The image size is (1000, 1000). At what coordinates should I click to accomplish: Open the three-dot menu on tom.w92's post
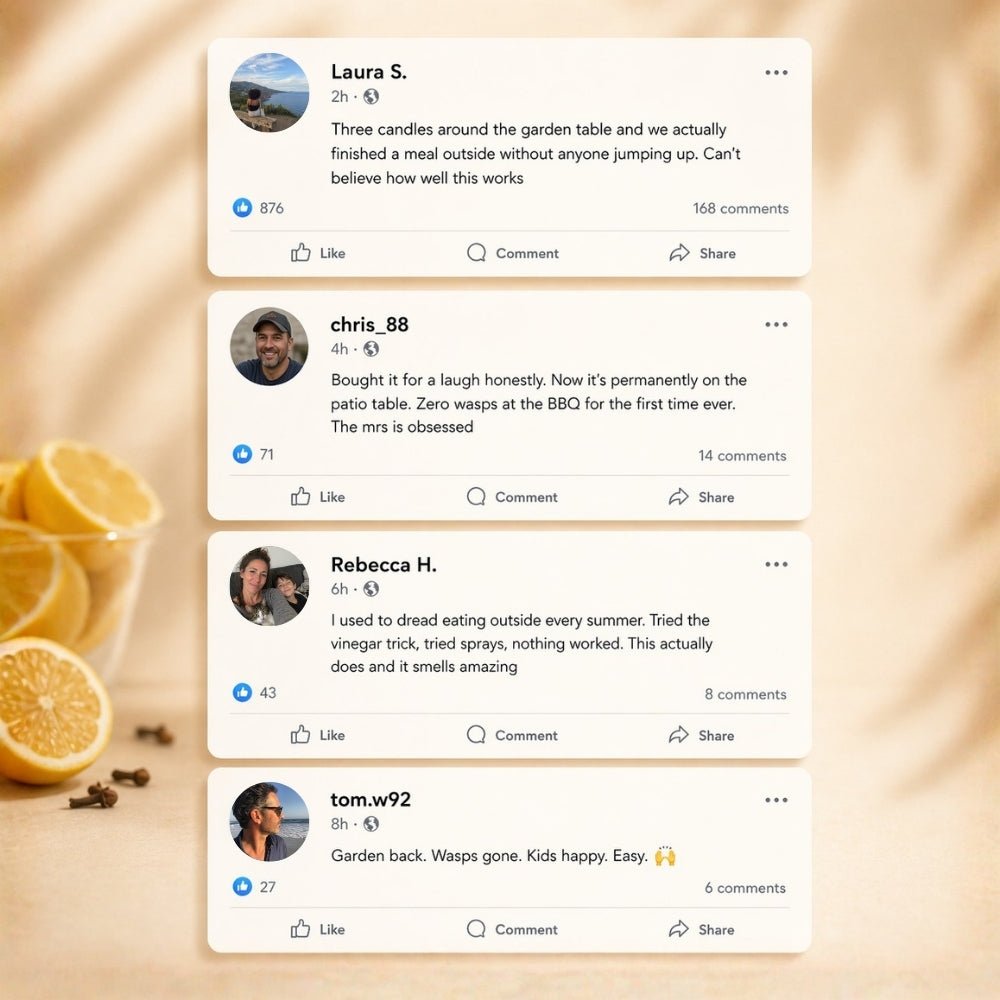tap(776, 800)
